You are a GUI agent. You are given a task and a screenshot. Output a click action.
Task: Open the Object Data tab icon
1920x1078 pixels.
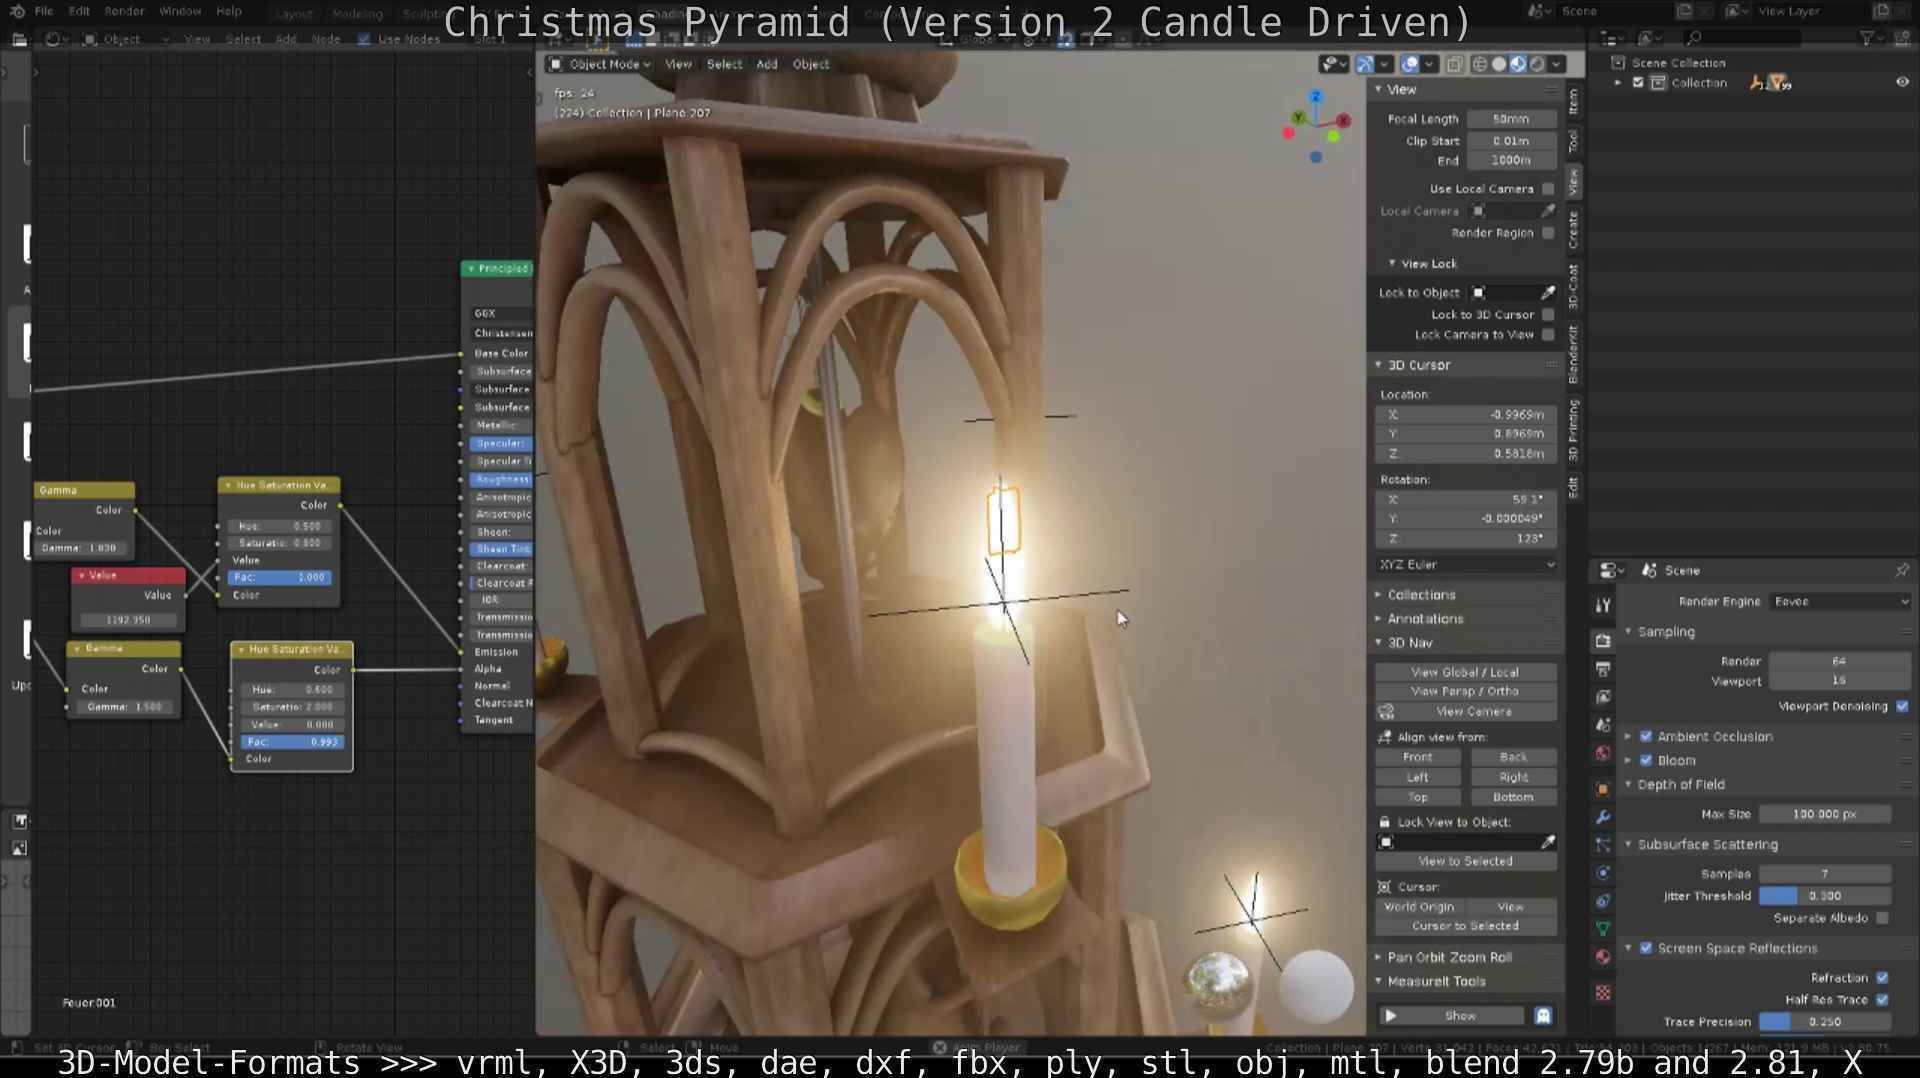[x=1603, y=929]
